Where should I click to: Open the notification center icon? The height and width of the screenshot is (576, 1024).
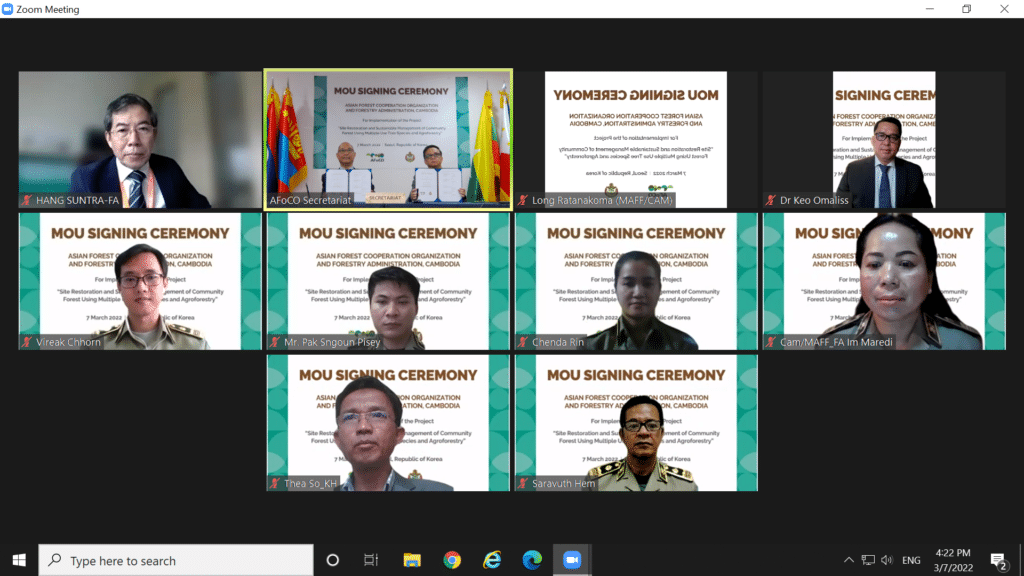pyautogui.click(x=997, y=560)
